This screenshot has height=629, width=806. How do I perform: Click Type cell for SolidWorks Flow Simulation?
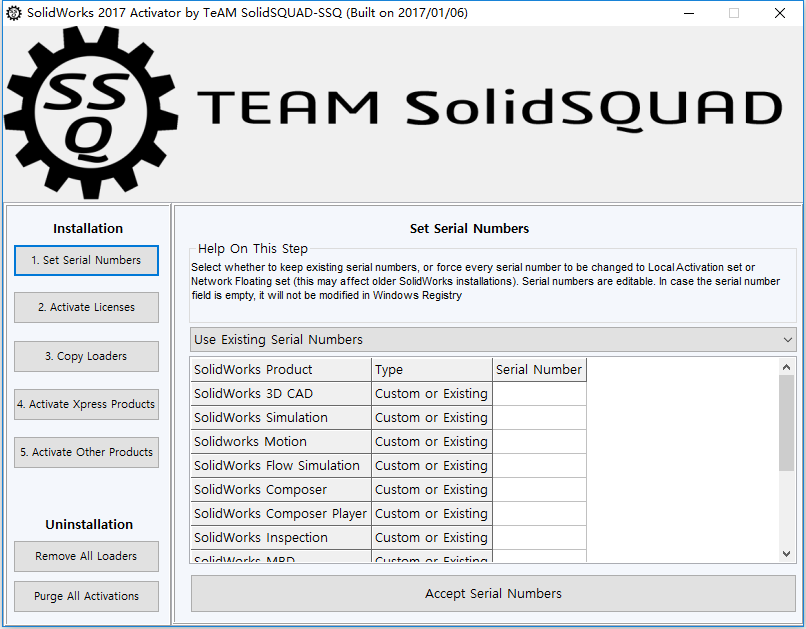click(432, 466)
